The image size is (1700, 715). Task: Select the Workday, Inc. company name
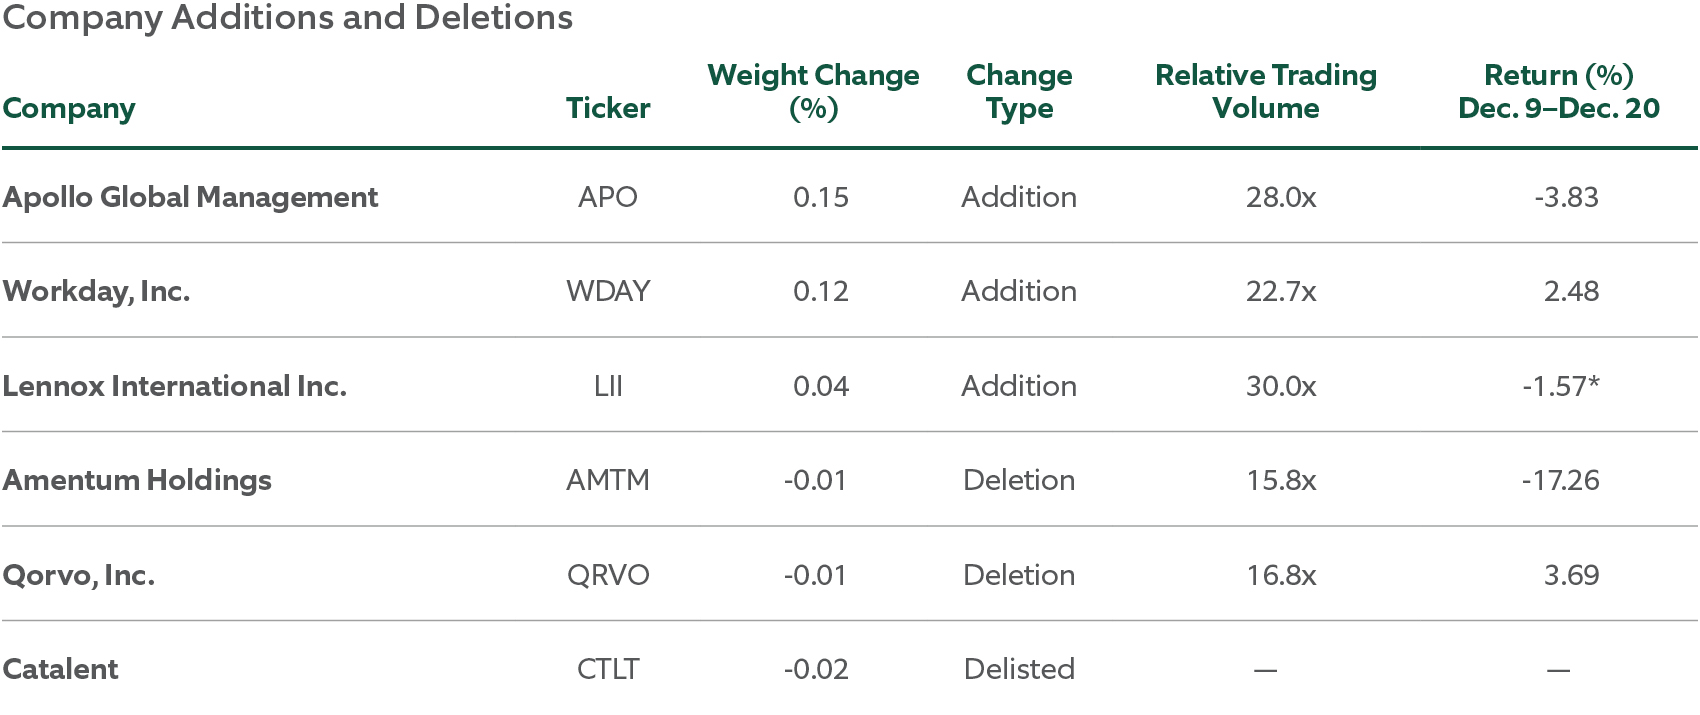tap(96, 291)
